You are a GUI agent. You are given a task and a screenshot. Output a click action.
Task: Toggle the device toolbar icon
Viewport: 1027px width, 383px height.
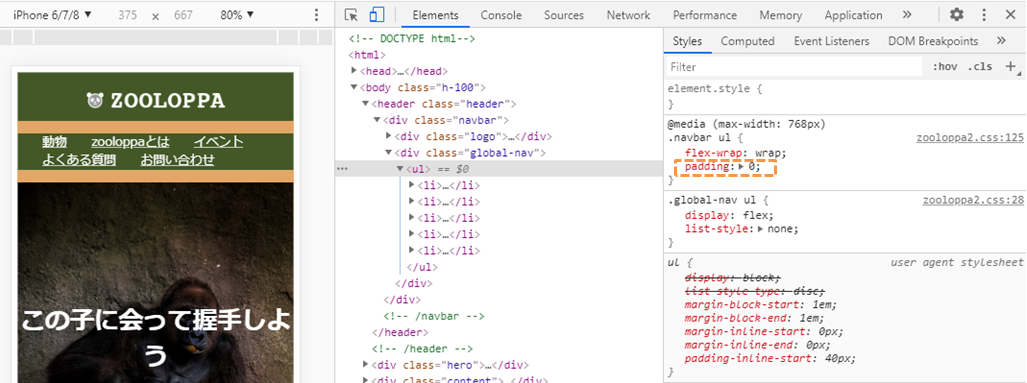[x=376, y=14]
